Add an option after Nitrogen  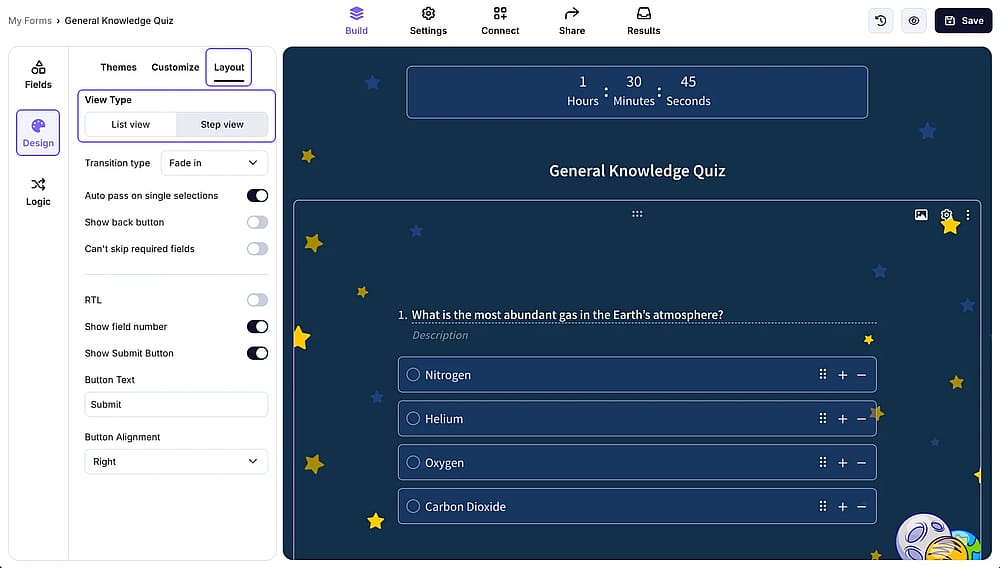click(x=842, y=375)
